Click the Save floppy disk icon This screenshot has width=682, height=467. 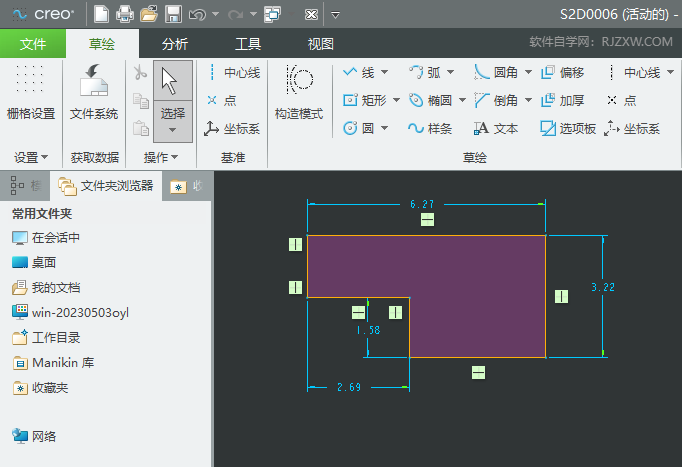click(x=173, y=14)
